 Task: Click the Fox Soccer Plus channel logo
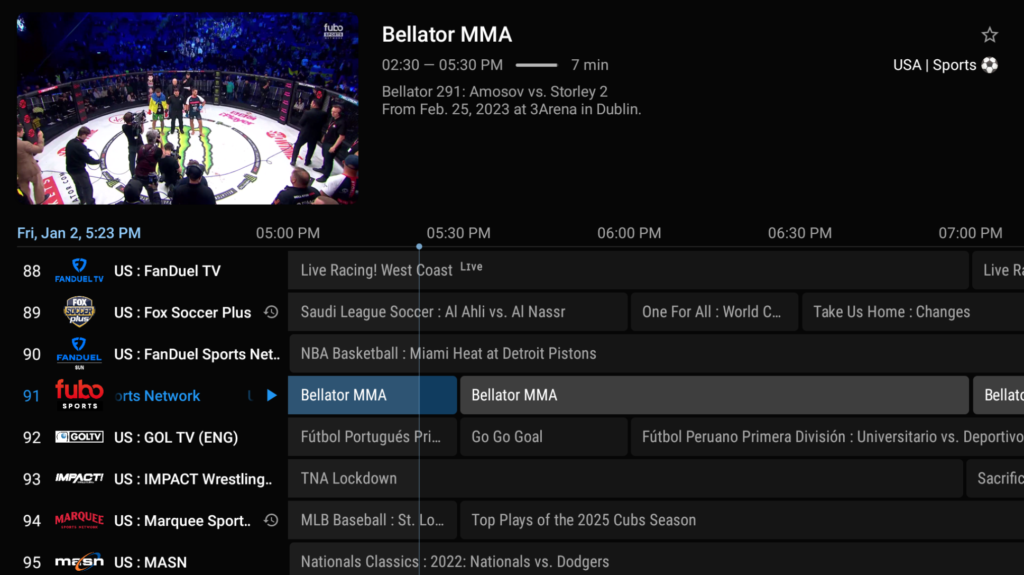pos(79,312)
